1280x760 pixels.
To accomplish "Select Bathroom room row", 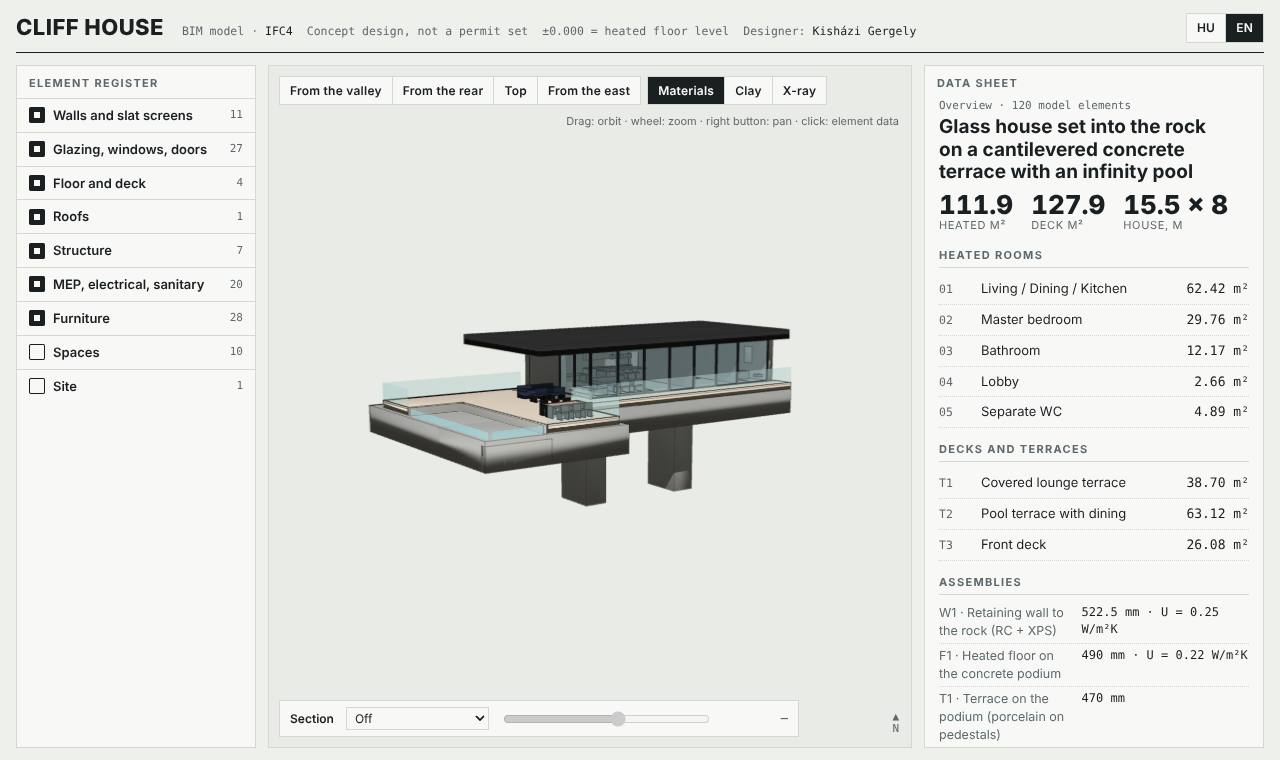I will point(1093,350).
